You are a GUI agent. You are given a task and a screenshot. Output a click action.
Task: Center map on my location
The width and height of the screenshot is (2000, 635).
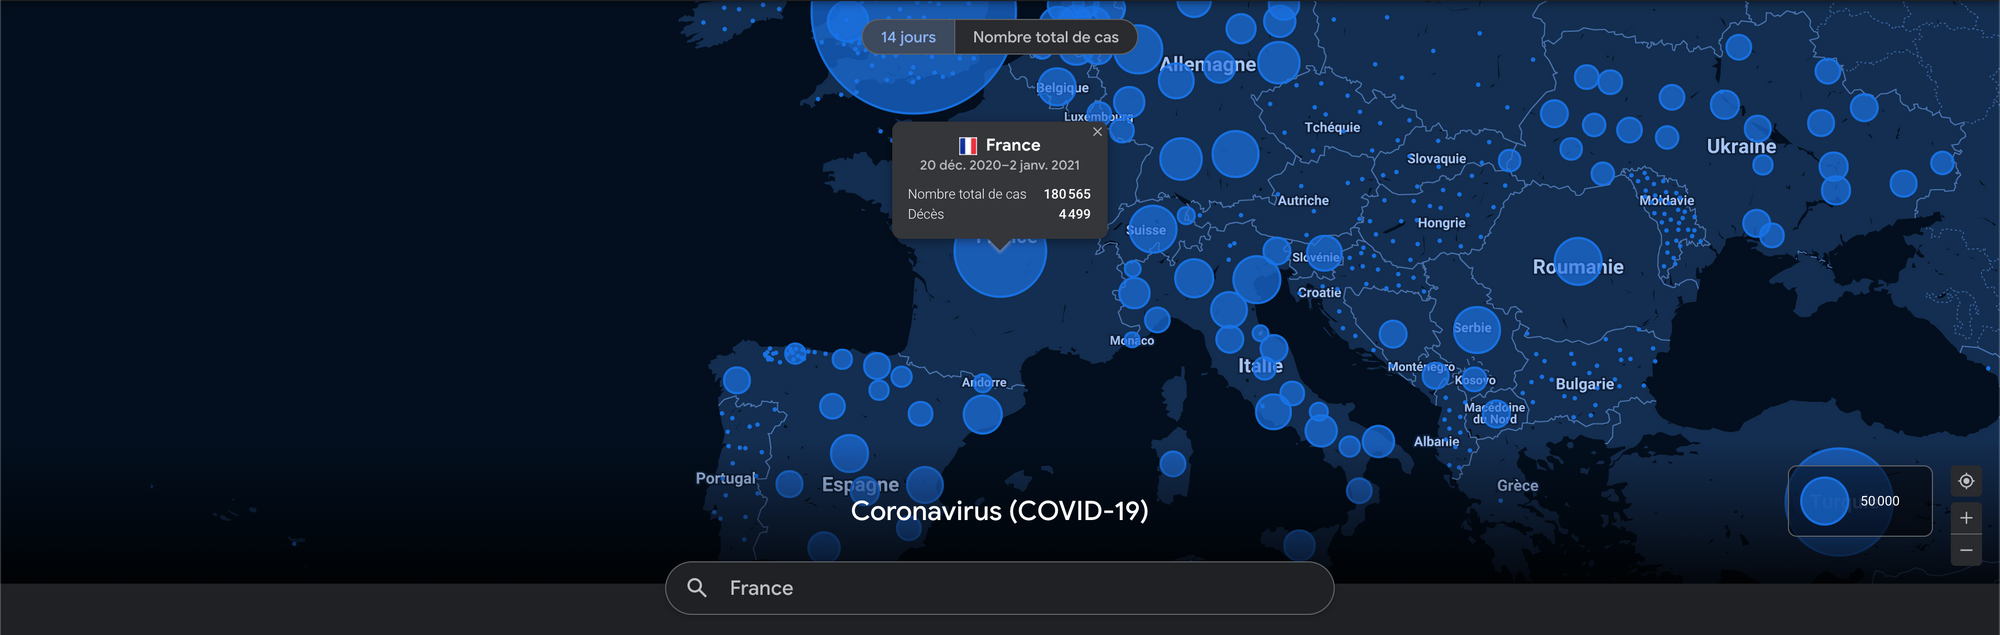[1966, 481]
